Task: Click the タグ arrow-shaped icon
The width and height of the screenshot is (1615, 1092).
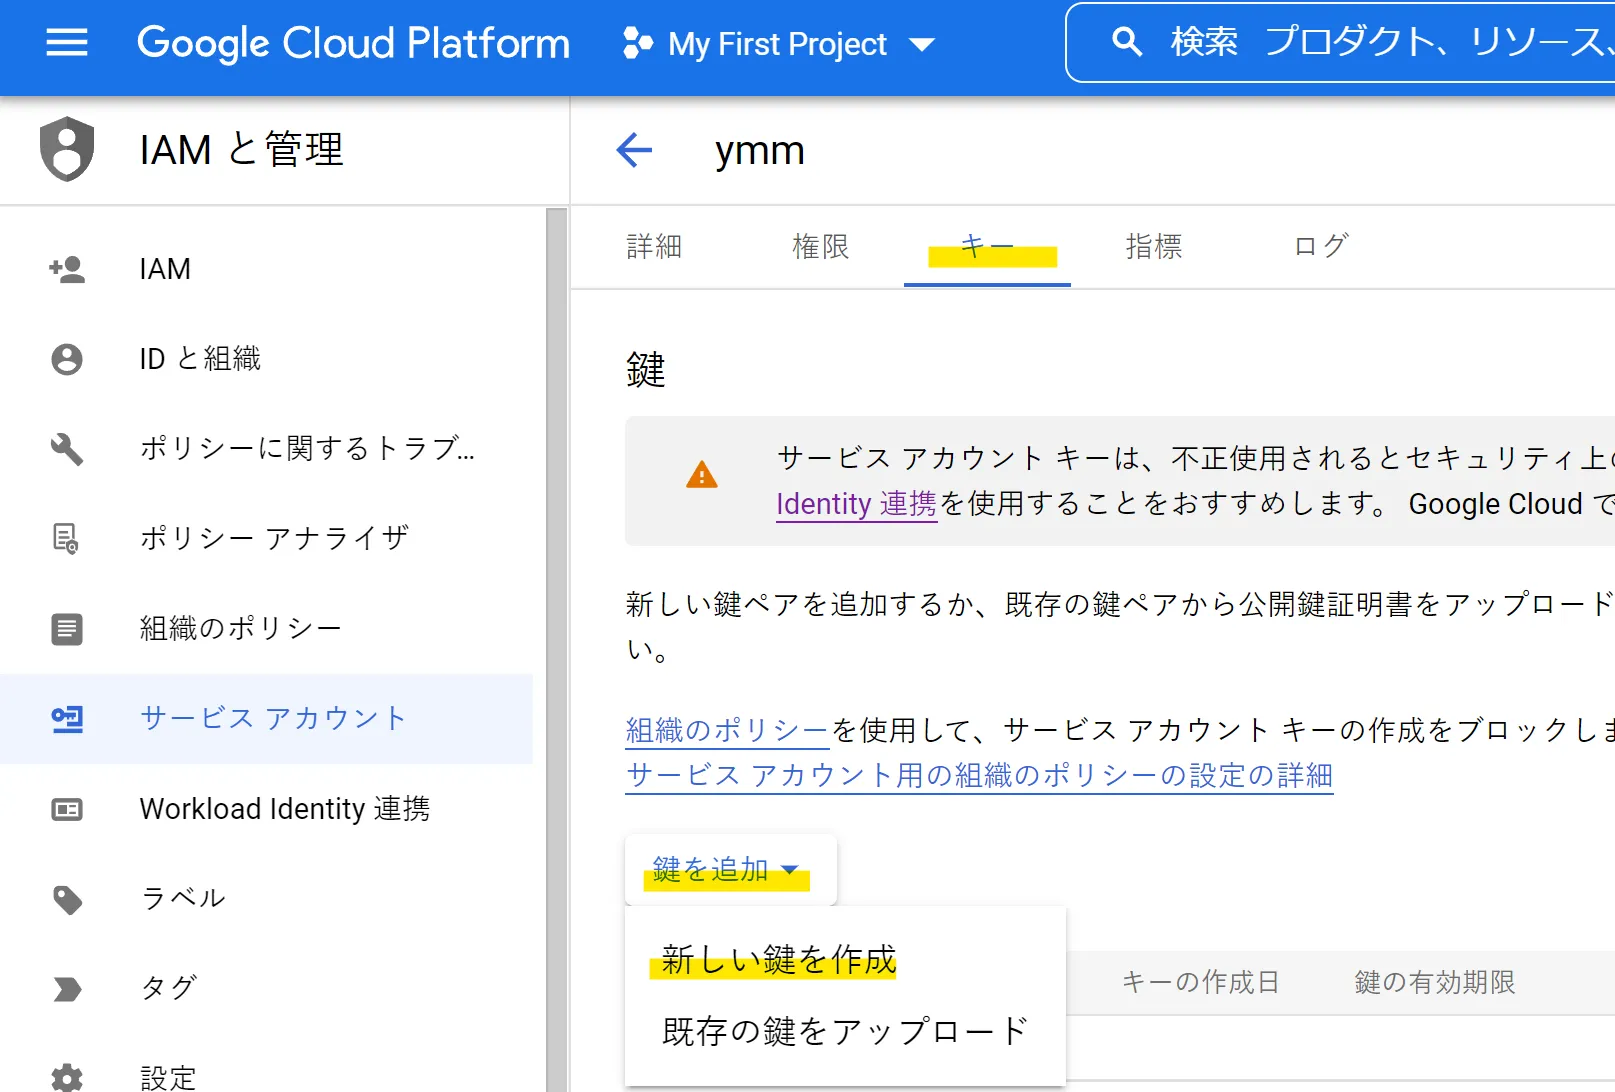Action: click(67, 989)
